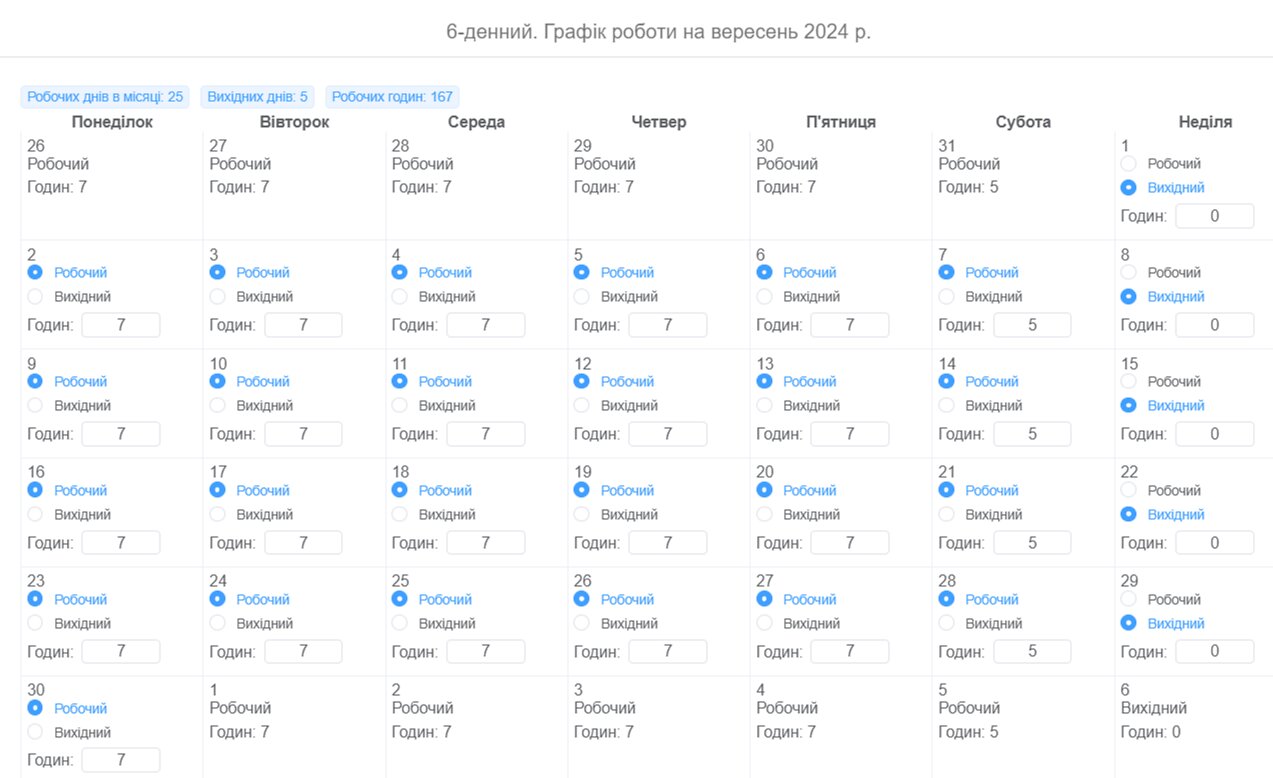Edit Годин field on September 12
The width and height of the screenshot is (1273, 778).
tap(668, 434)
